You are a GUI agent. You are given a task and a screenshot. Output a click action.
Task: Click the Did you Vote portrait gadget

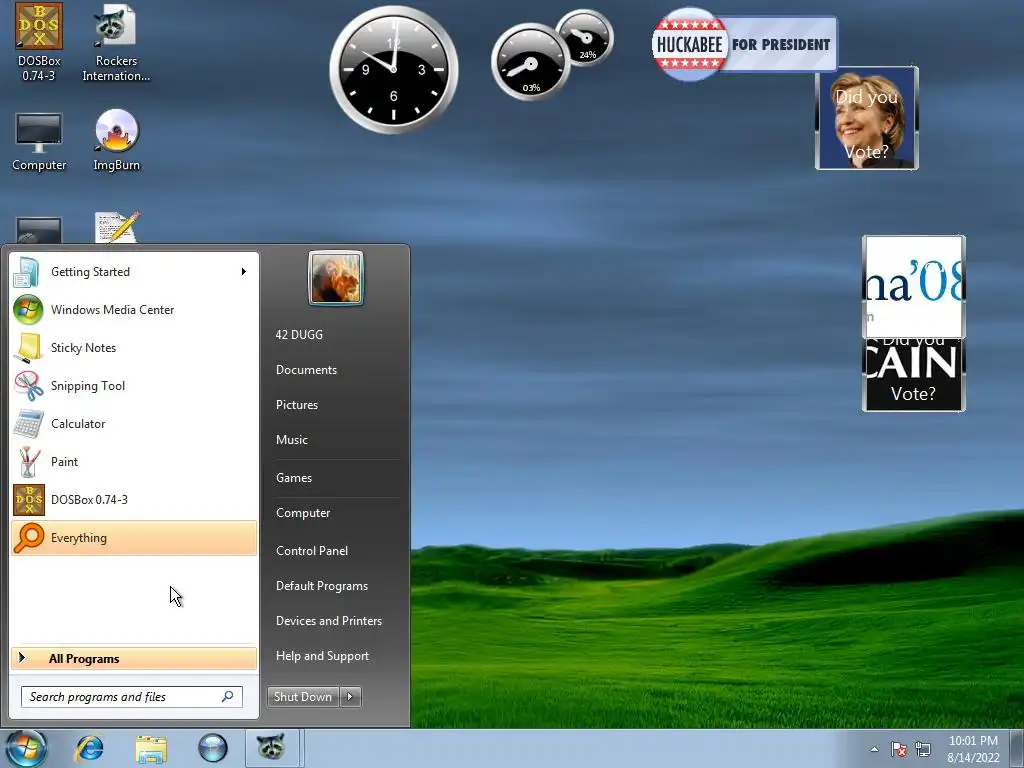[x=867, y=118]
